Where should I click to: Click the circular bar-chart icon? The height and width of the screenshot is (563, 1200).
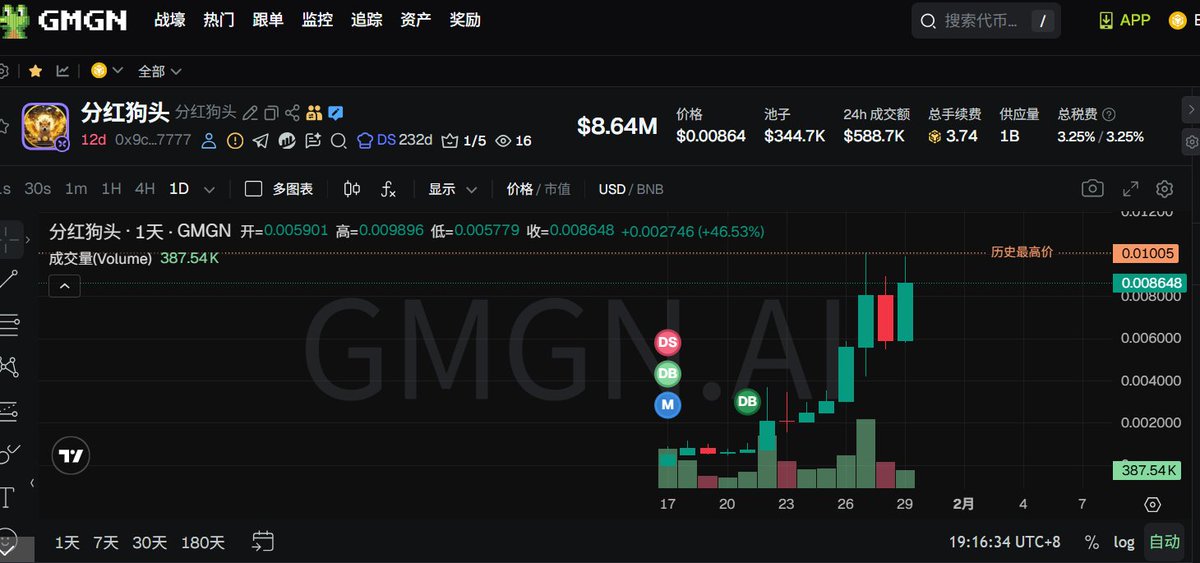pos(287,141)
